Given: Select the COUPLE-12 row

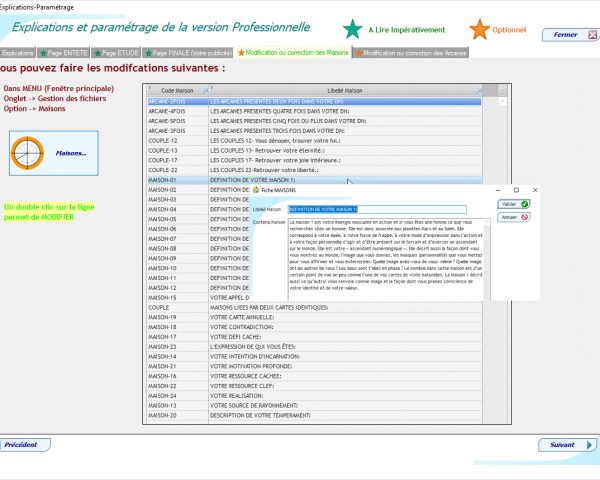Looking at the screenshot, I should tap(314, 140).
